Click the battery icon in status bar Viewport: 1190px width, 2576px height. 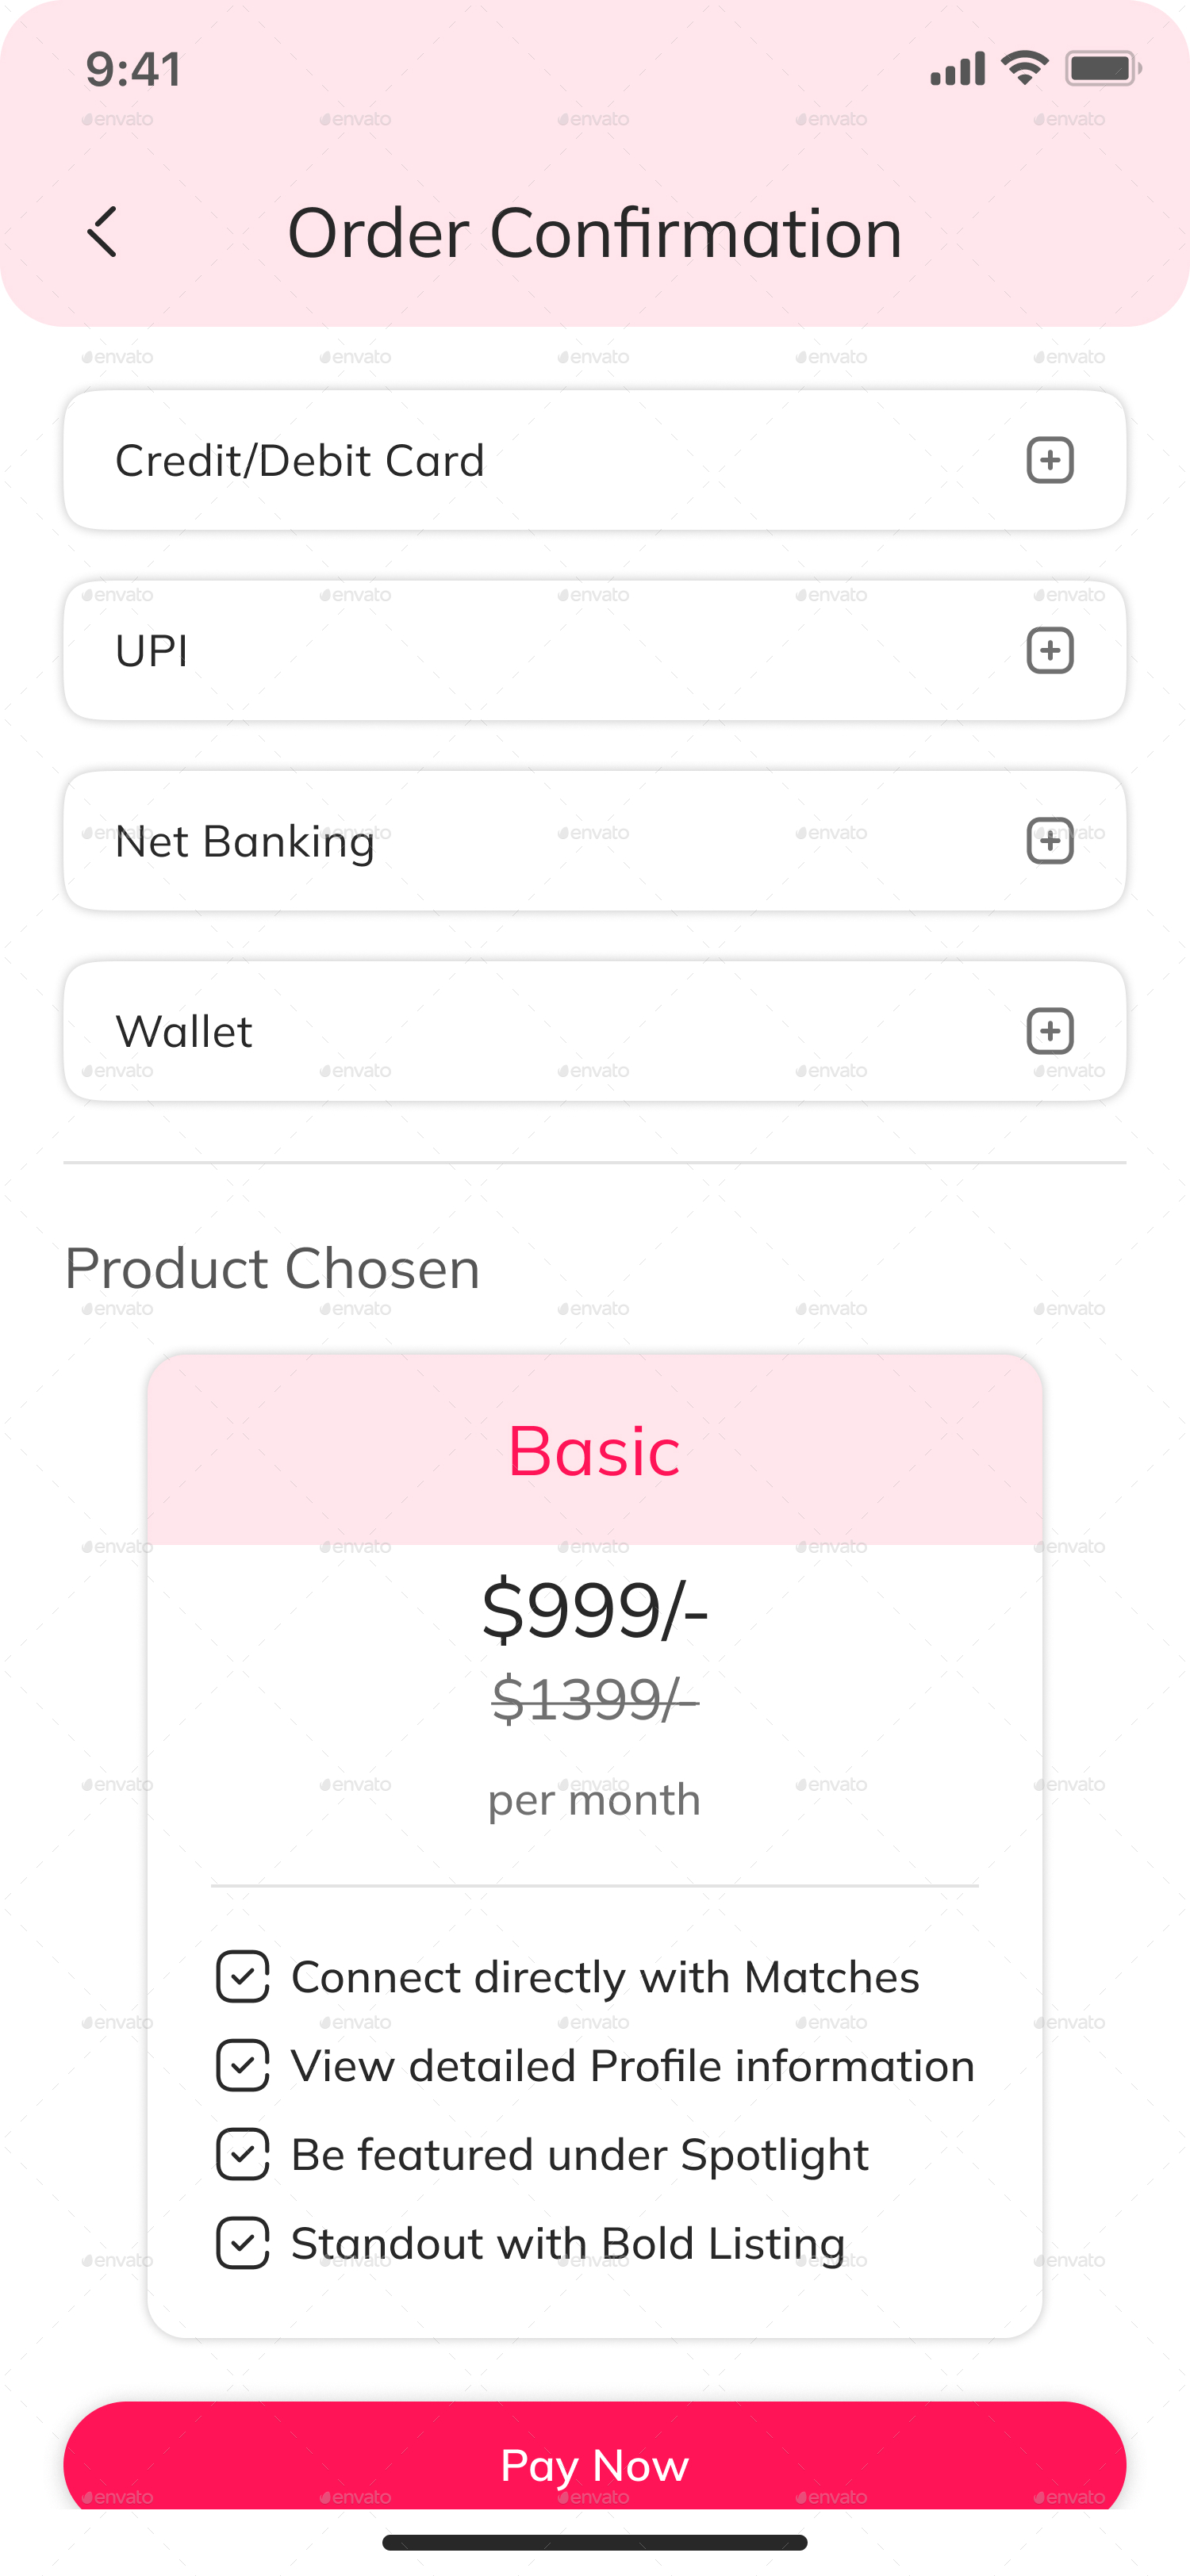point(1103,67)
